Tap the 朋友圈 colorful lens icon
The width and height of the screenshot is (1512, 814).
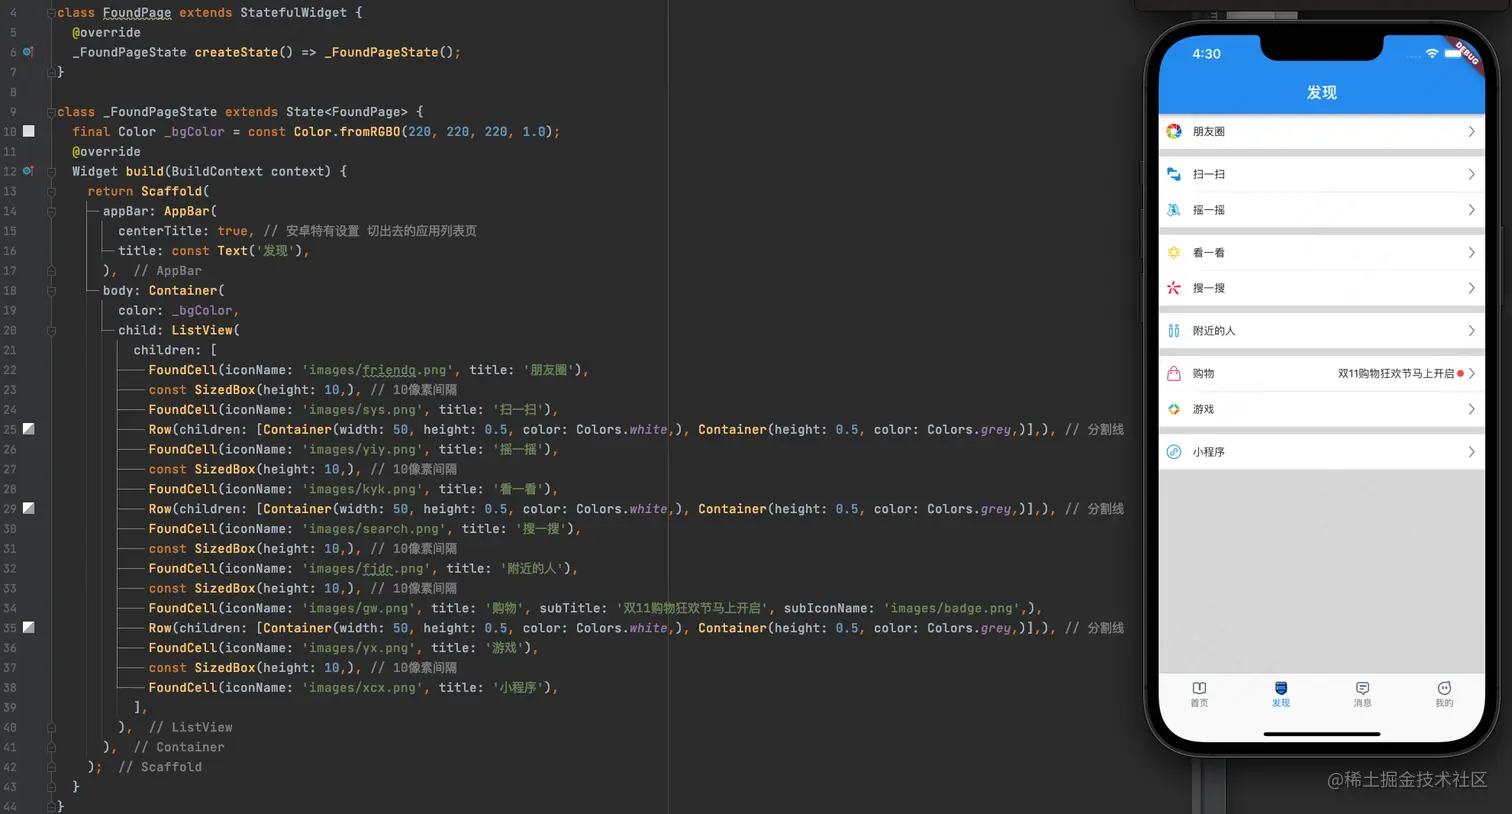pos(1174,131)
